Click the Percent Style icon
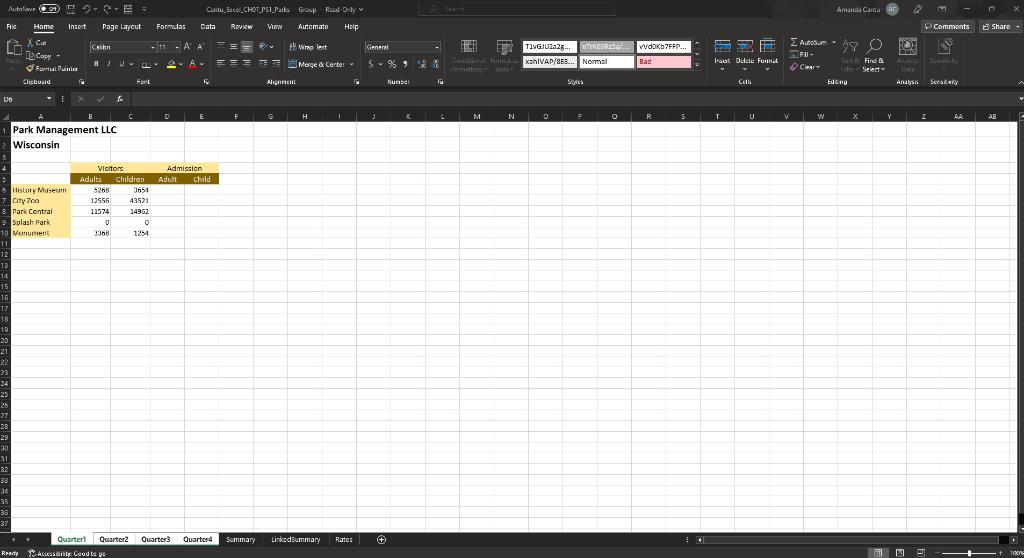1024x558 pixels. 392,64
